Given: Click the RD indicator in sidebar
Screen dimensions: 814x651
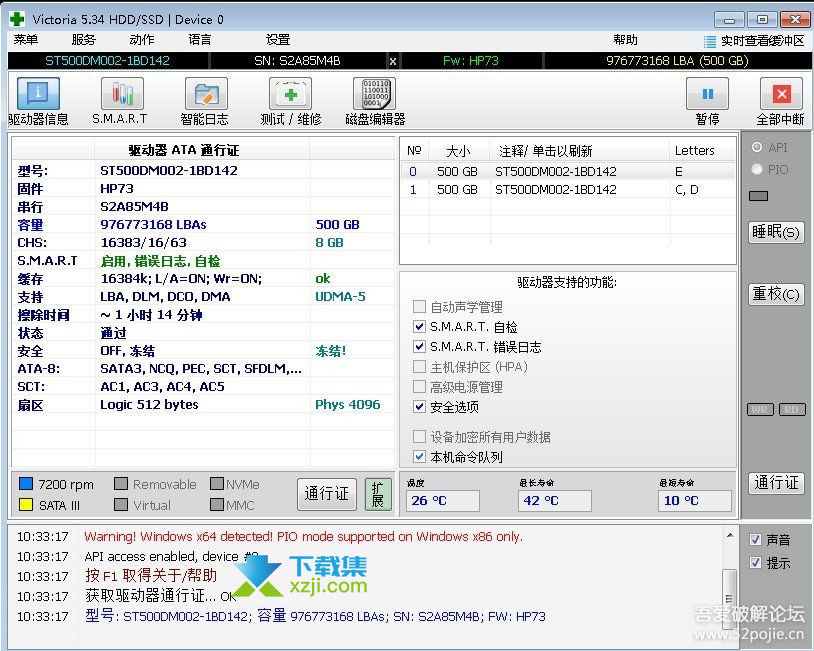Looking at the screenshot, I should 792,410.
